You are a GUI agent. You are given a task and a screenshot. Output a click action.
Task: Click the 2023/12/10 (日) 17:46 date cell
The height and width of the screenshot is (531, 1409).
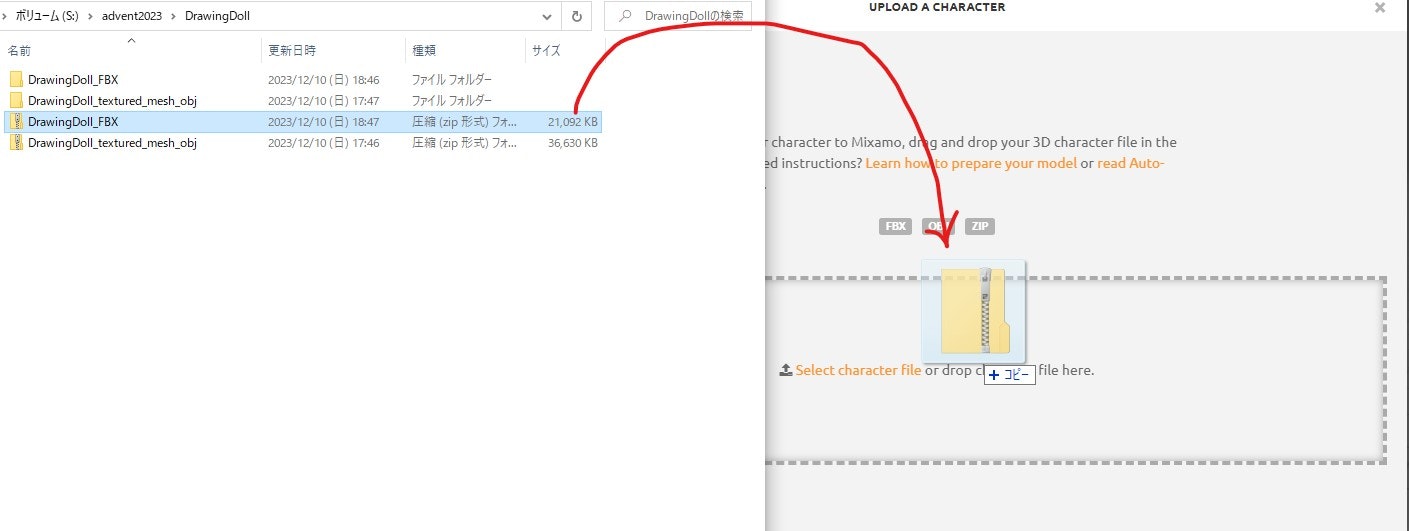tap(323, 143)
